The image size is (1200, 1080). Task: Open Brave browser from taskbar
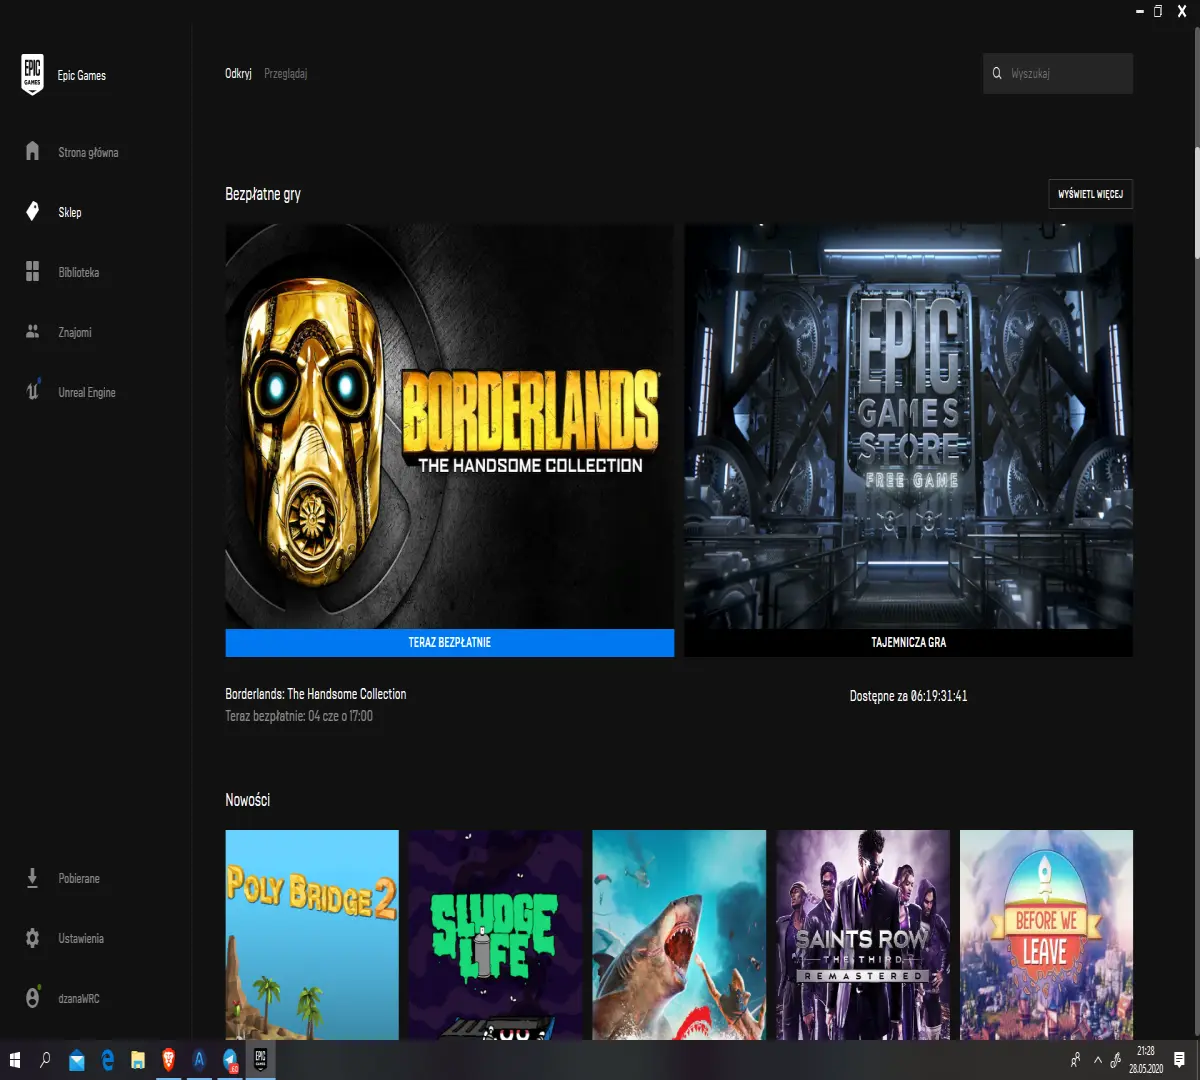click(x=168, y=1060)
